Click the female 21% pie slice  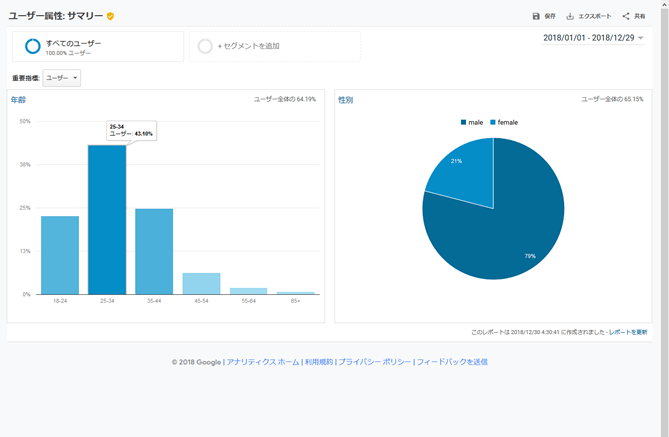[x=467, y=175]
